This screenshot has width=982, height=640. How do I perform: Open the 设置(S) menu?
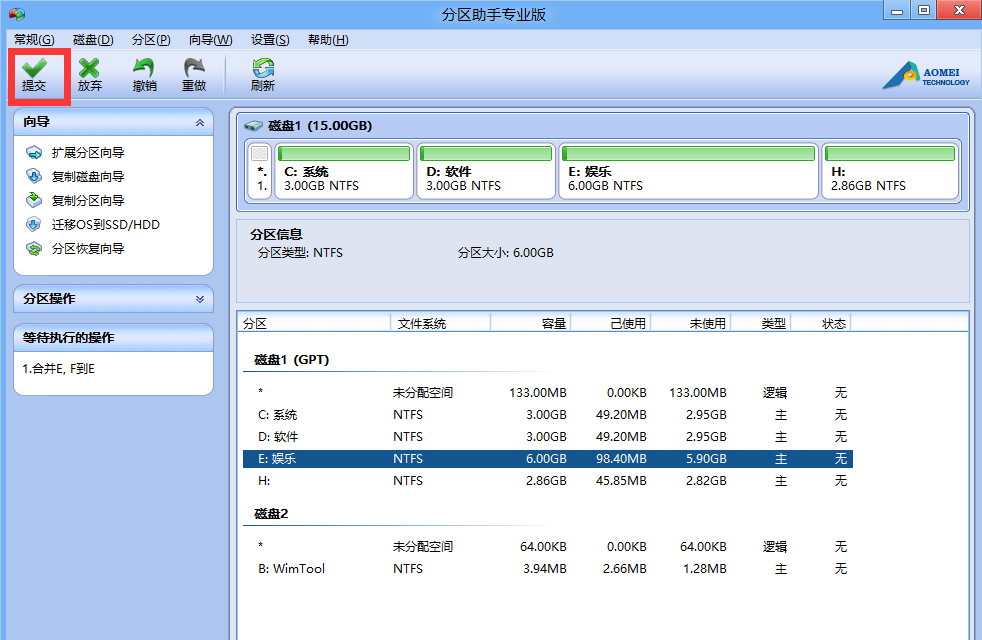point(270,39)
